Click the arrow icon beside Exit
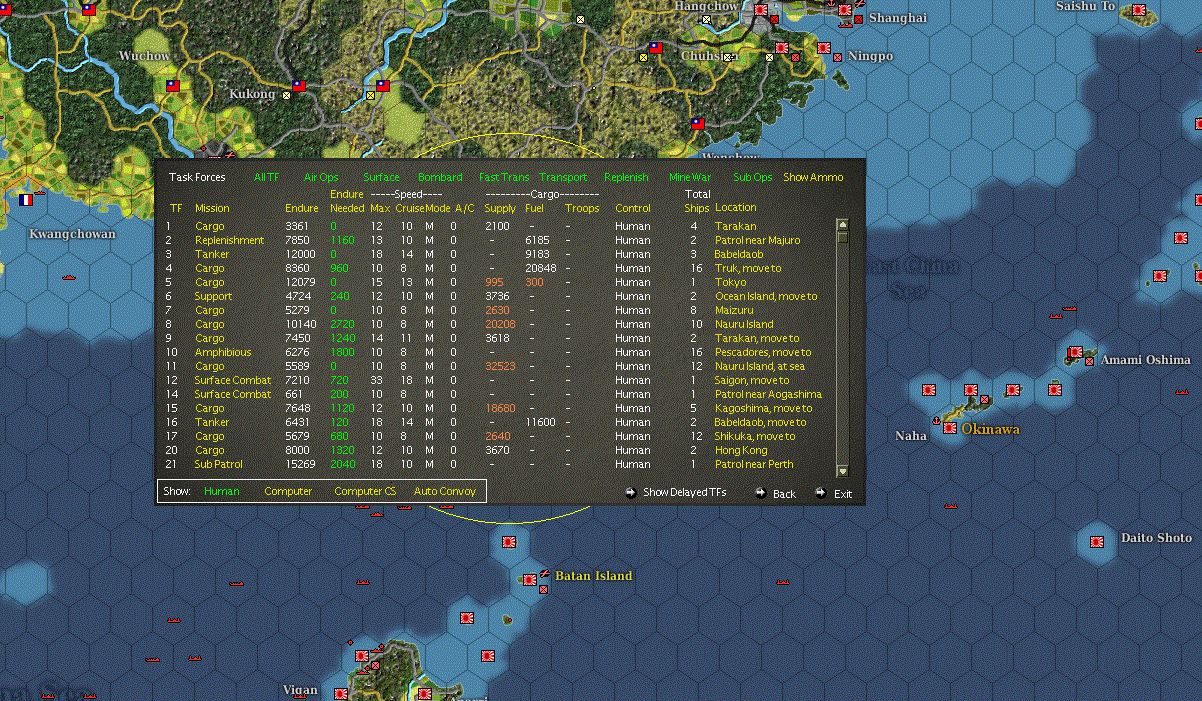Screen dimensions: 1202x701 (821, 492)
